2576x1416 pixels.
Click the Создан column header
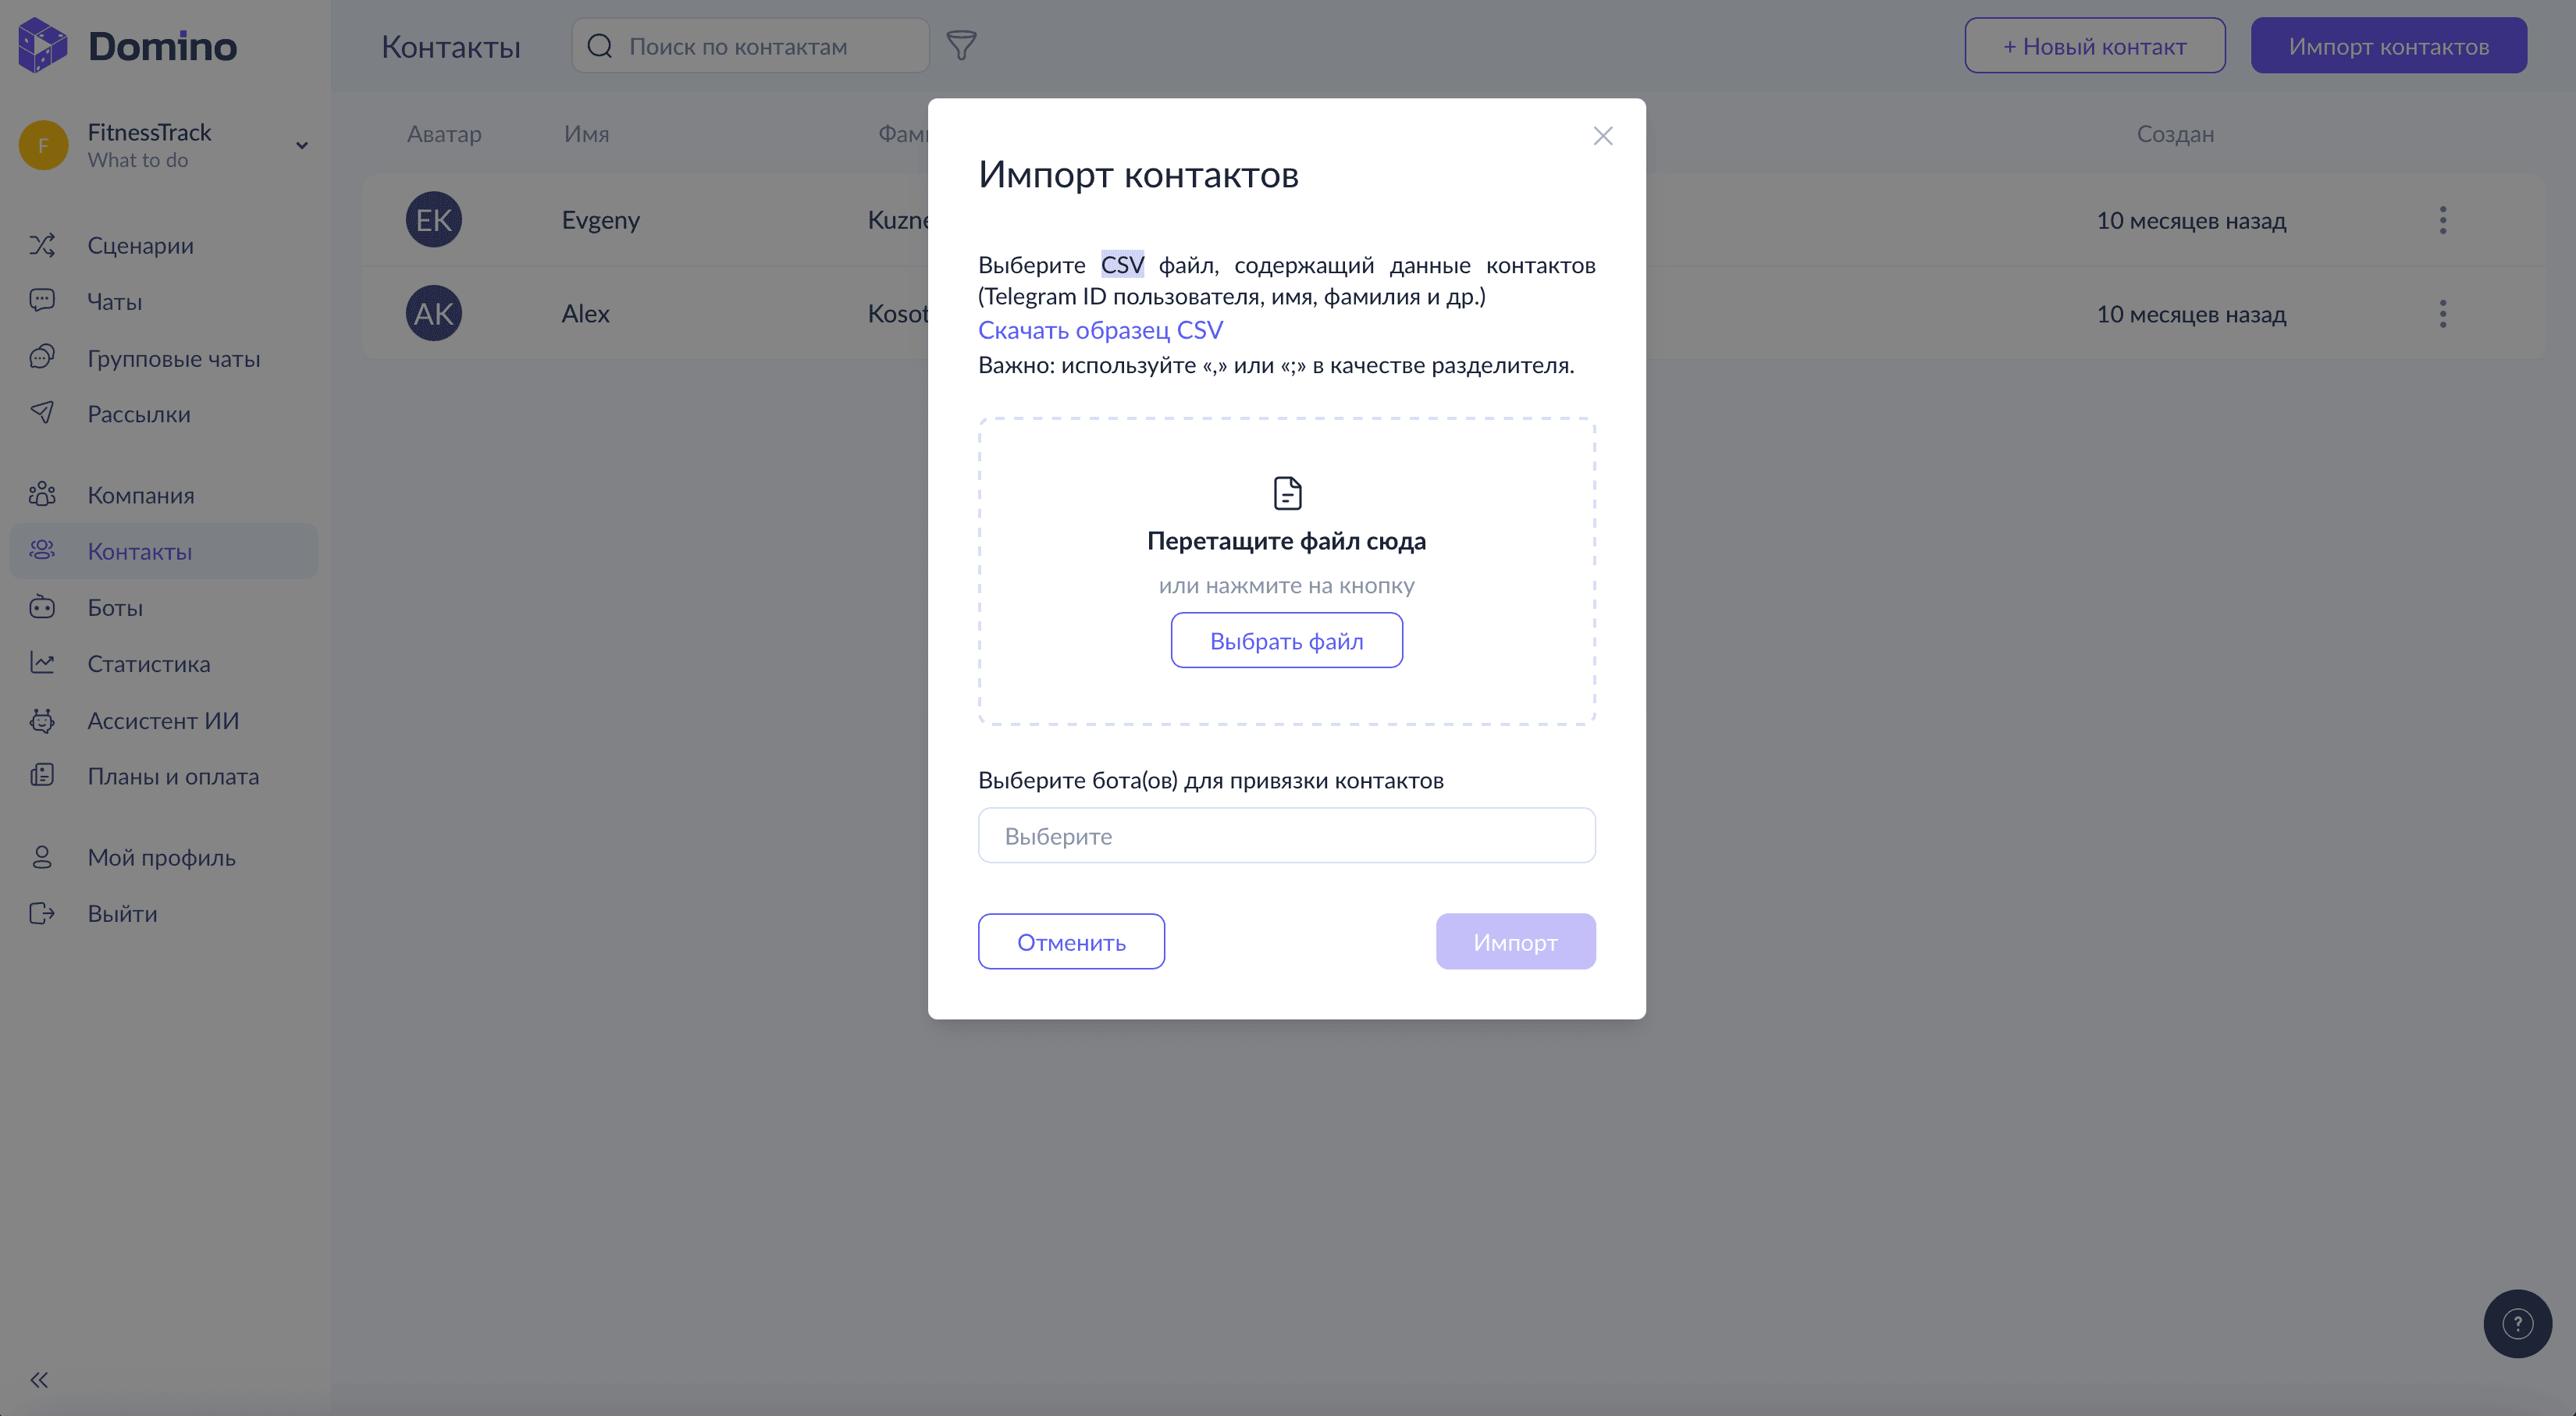coord(2175,133)
